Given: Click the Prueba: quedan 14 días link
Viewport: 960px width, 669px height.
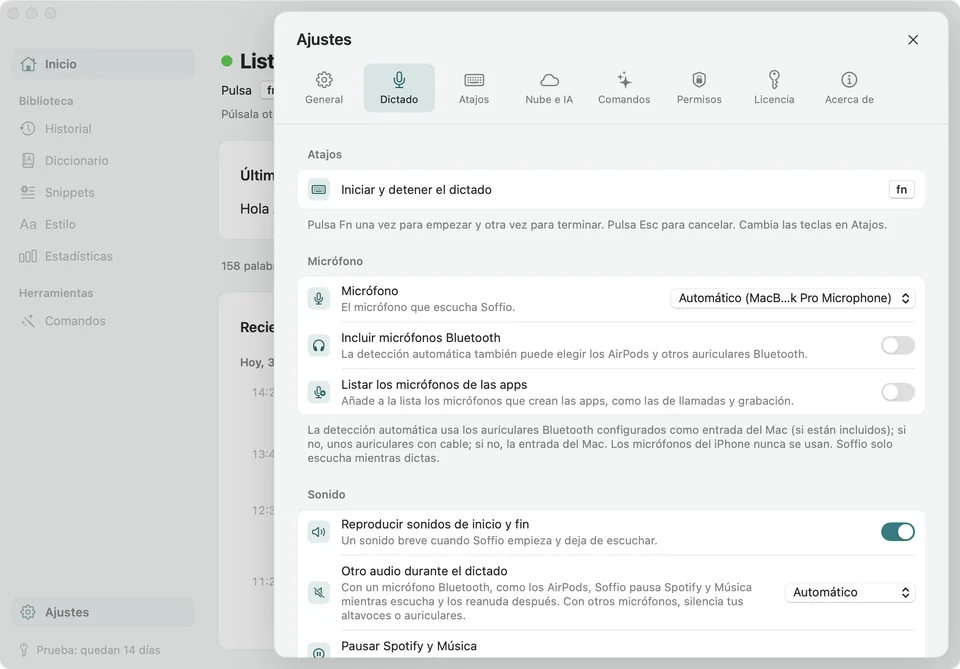Looking at the screenshot, I should point(98,650).
